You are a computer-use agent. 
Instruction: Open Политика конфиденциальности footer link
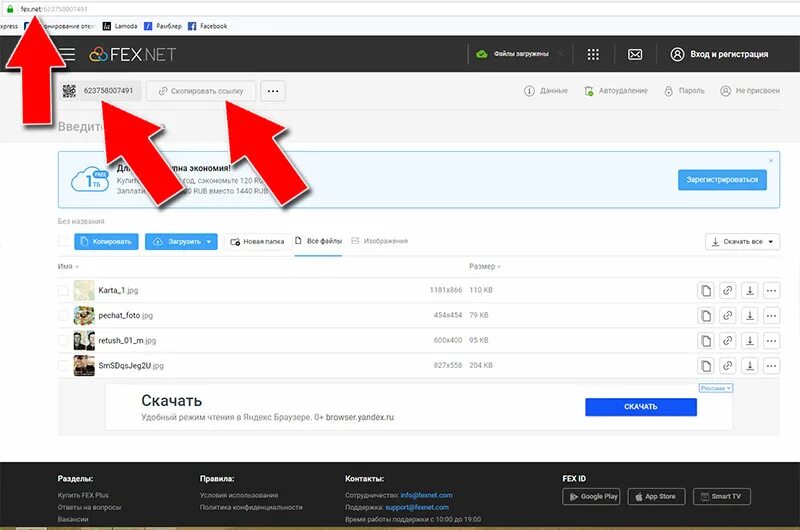251,507
